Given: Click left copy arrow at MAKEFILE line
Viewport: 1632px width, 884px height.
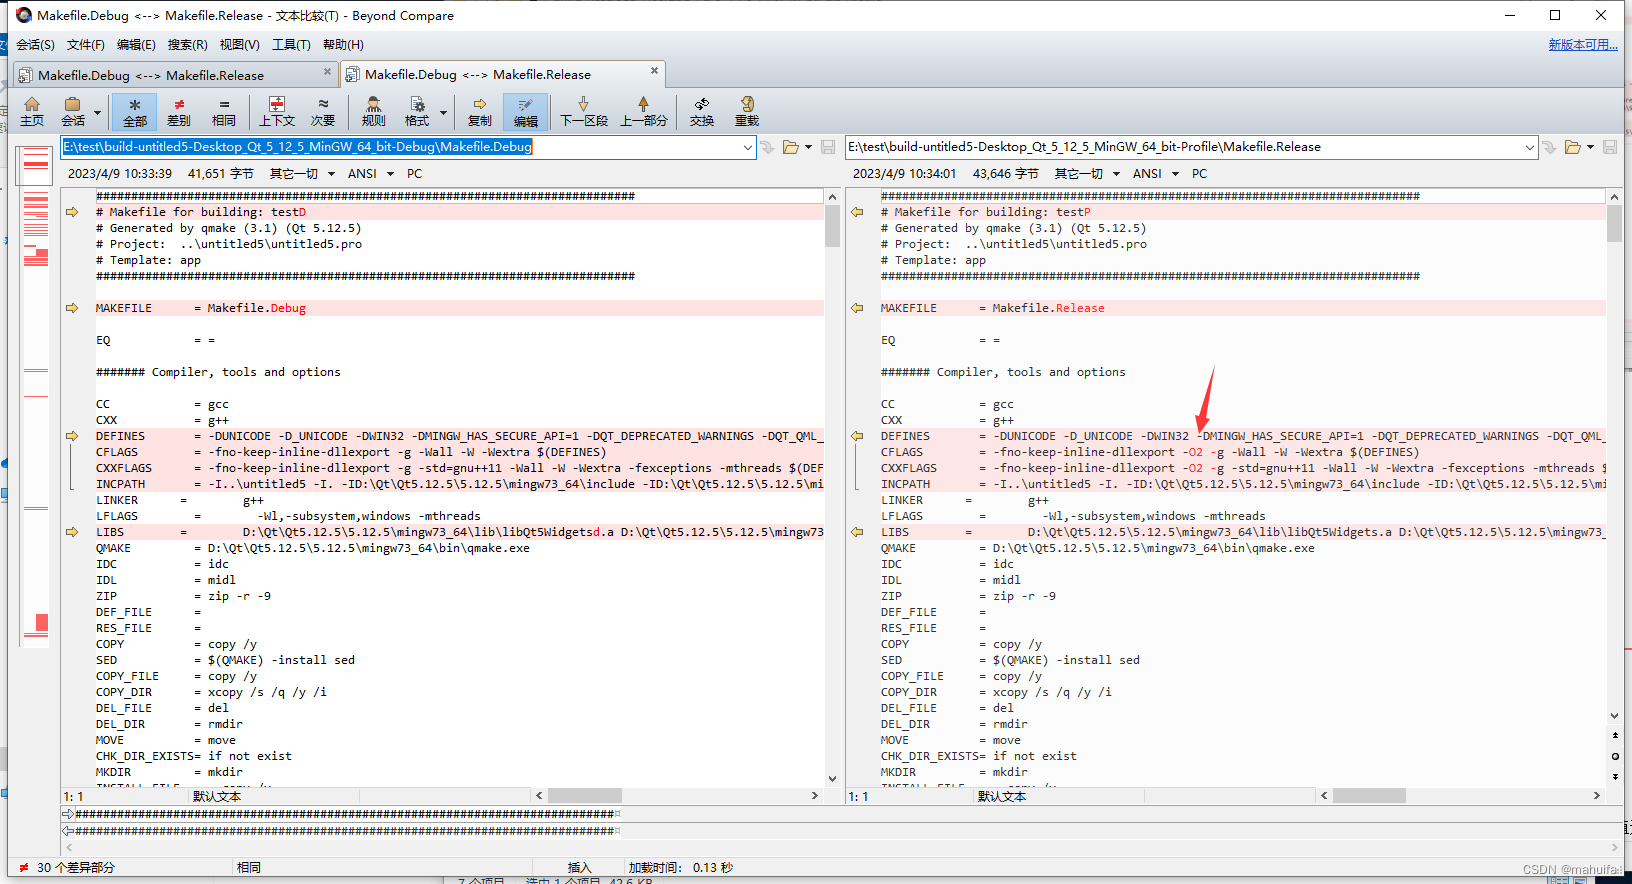Looking at the screenshot, I should 72,308.
